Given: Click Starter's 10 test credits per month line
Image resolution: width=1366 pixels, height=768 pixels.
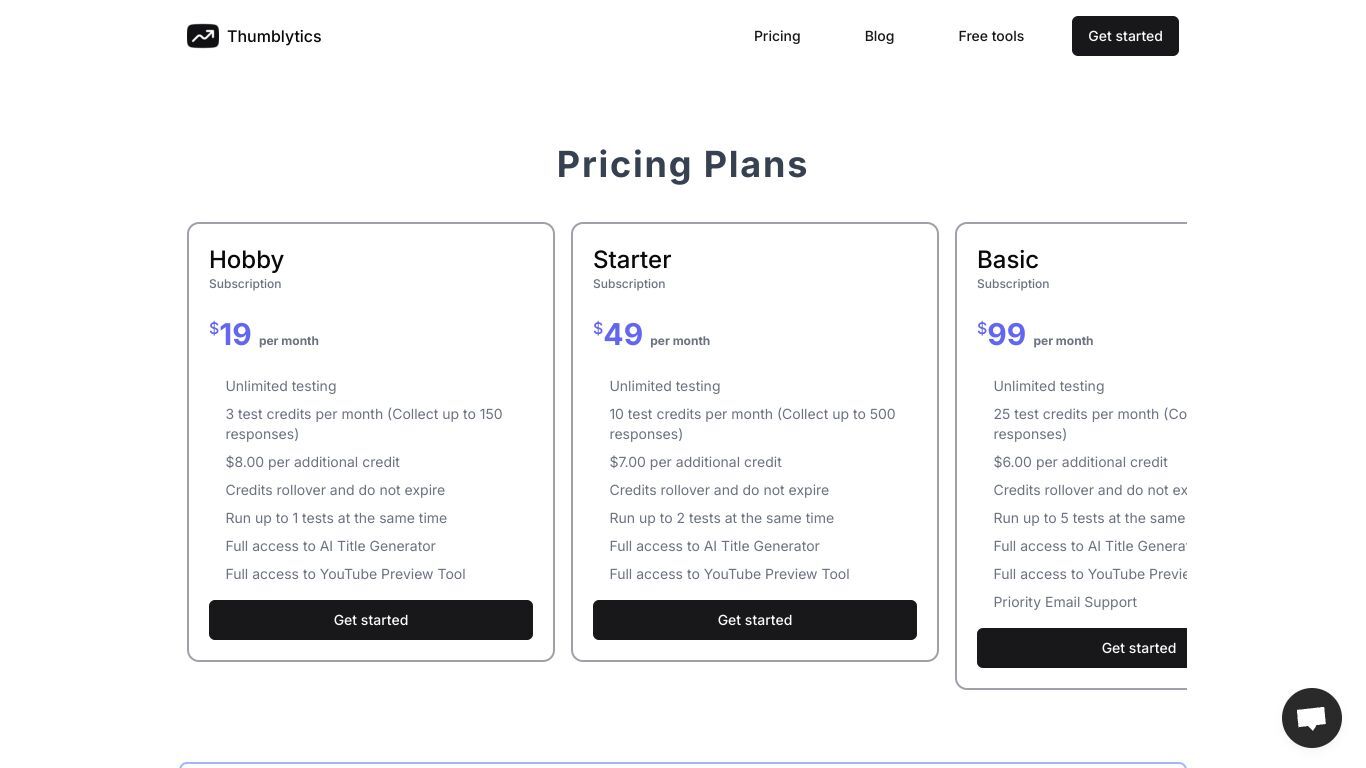Looking at the screenshot, I should click(x=753, y=424).
